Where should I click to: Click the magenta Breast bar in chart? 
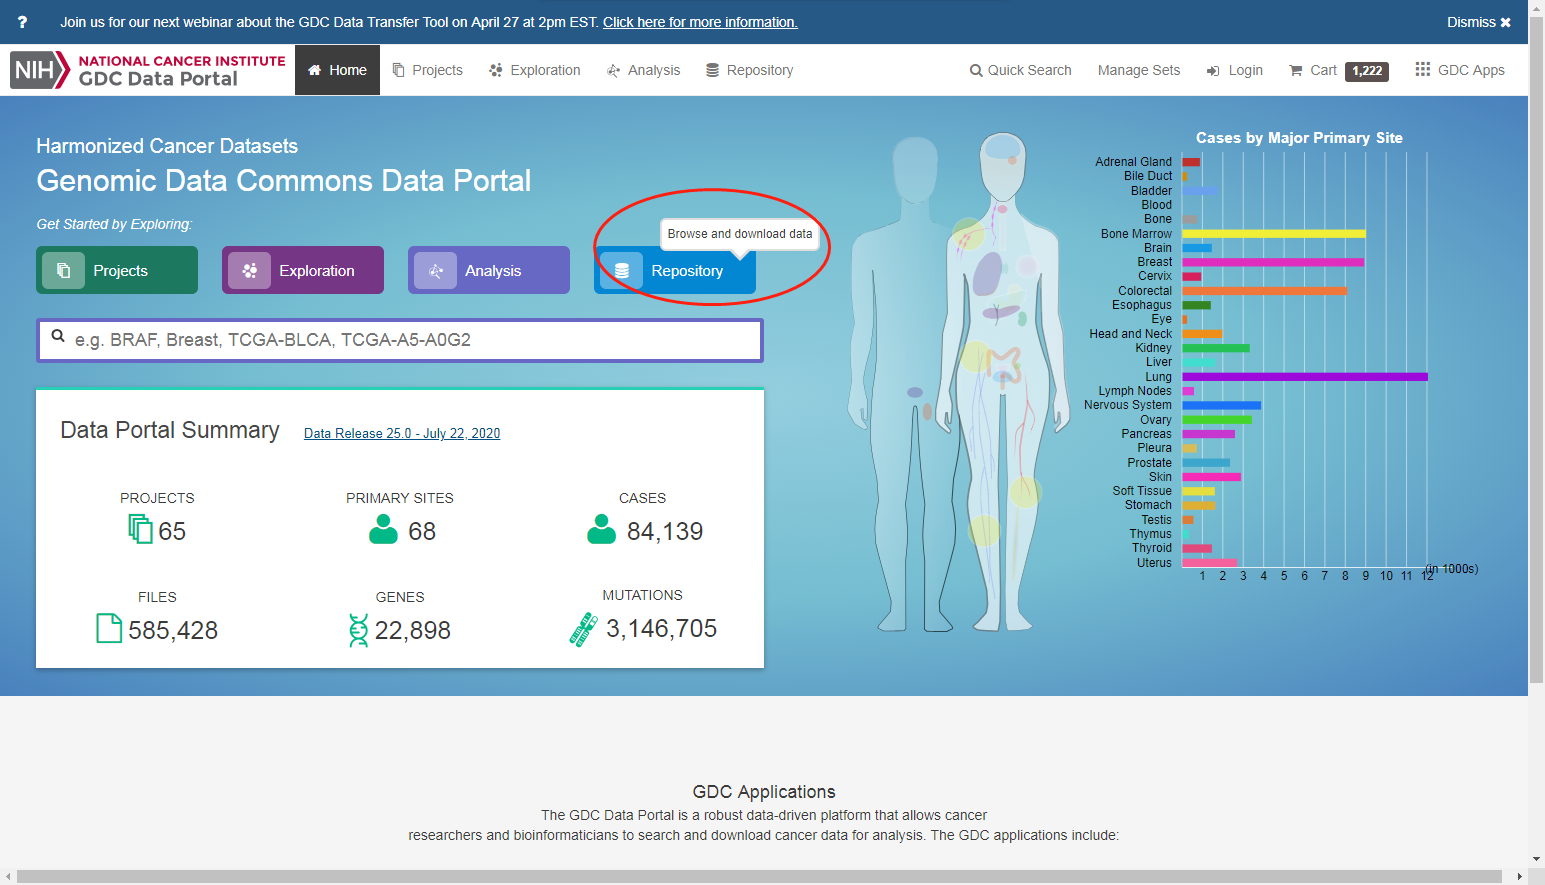click(1273, 262)
